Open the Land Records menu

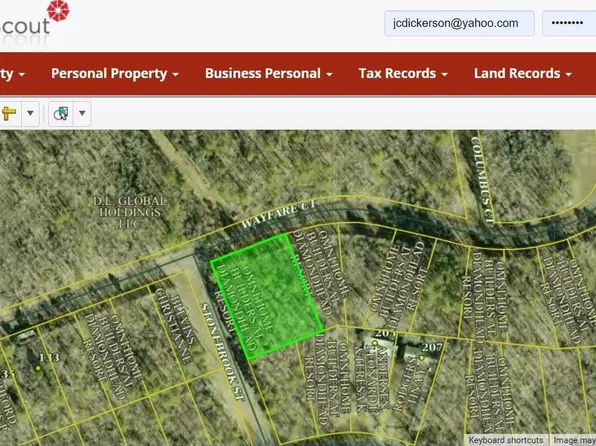click(523, 73)
